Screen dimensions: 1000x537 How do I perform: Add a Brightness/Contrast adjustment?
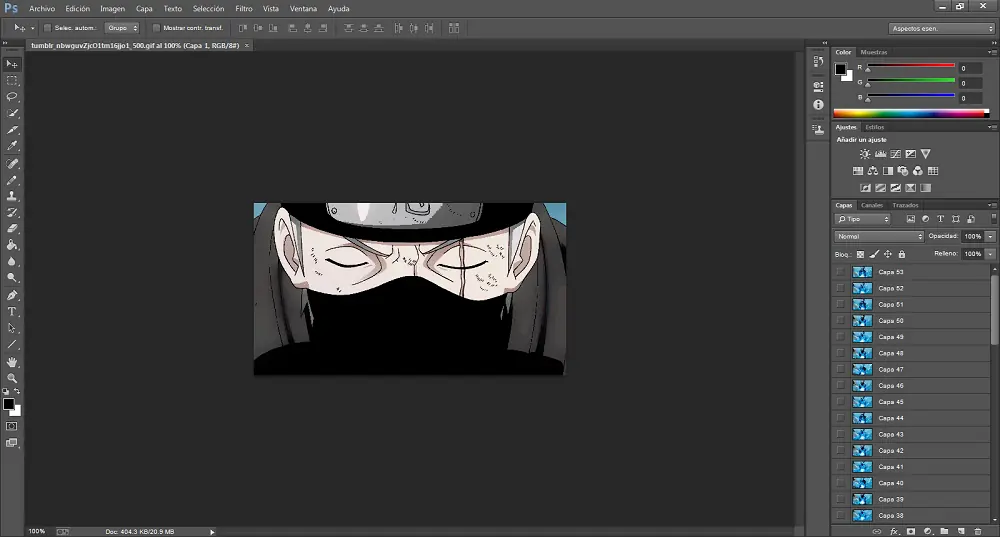tap(865, 154)
